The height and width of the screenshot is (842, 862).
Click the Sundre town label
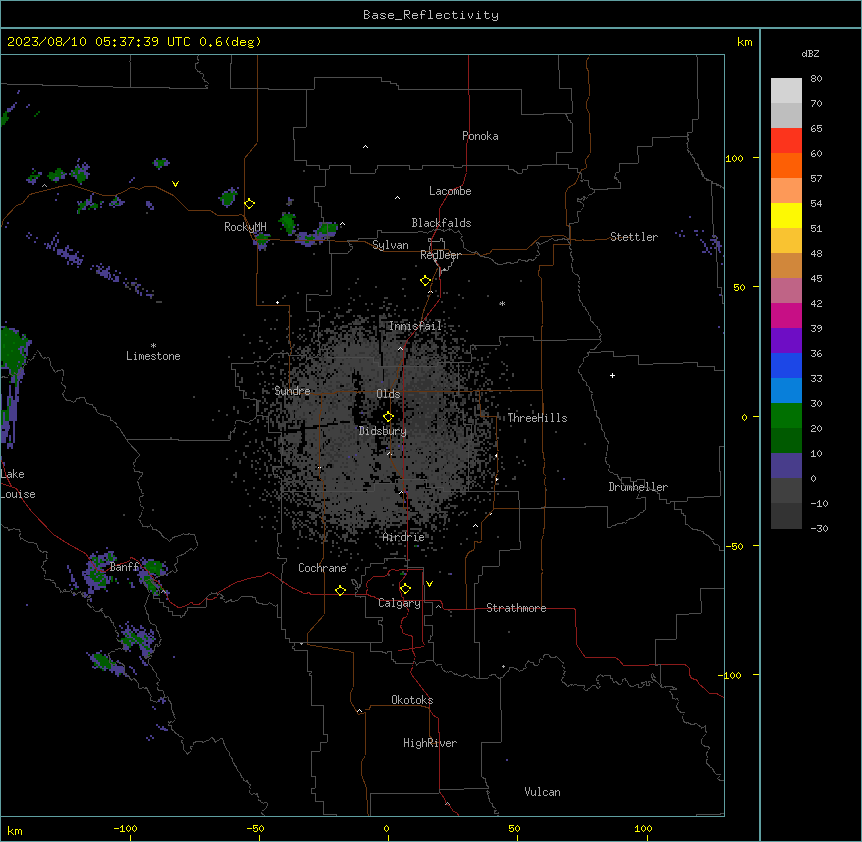(292, 391)
